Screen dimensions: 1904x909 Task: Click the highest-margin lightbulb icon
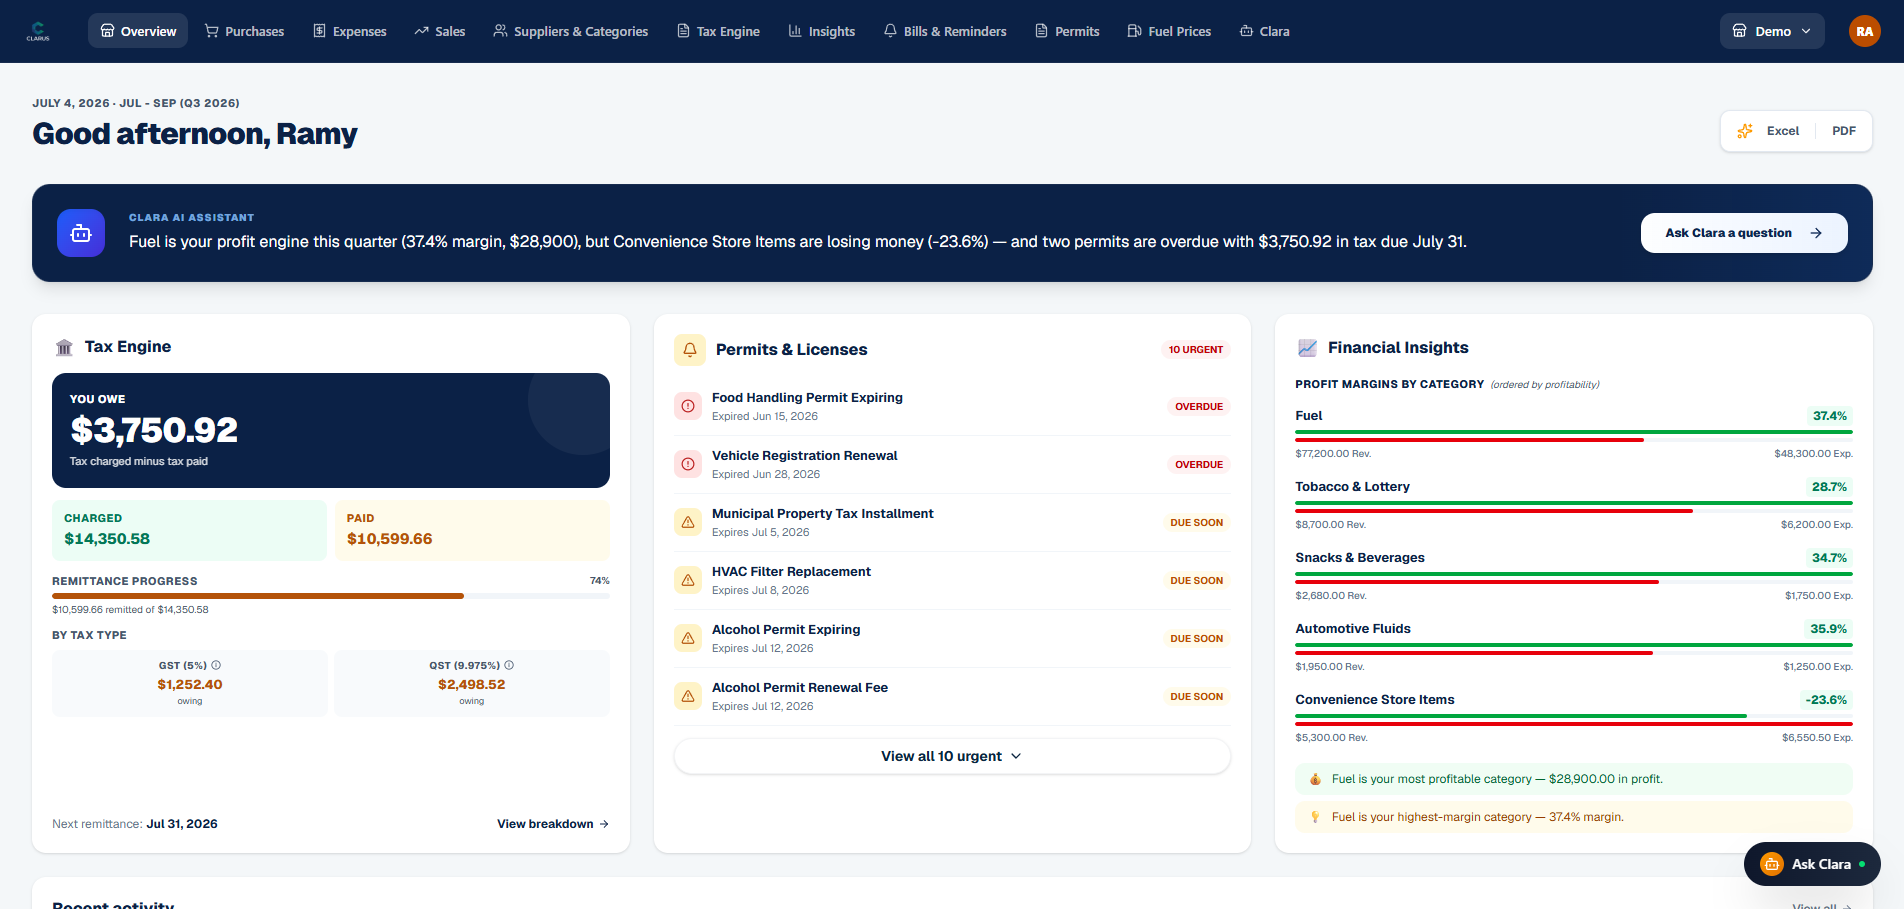point(1315,817)
